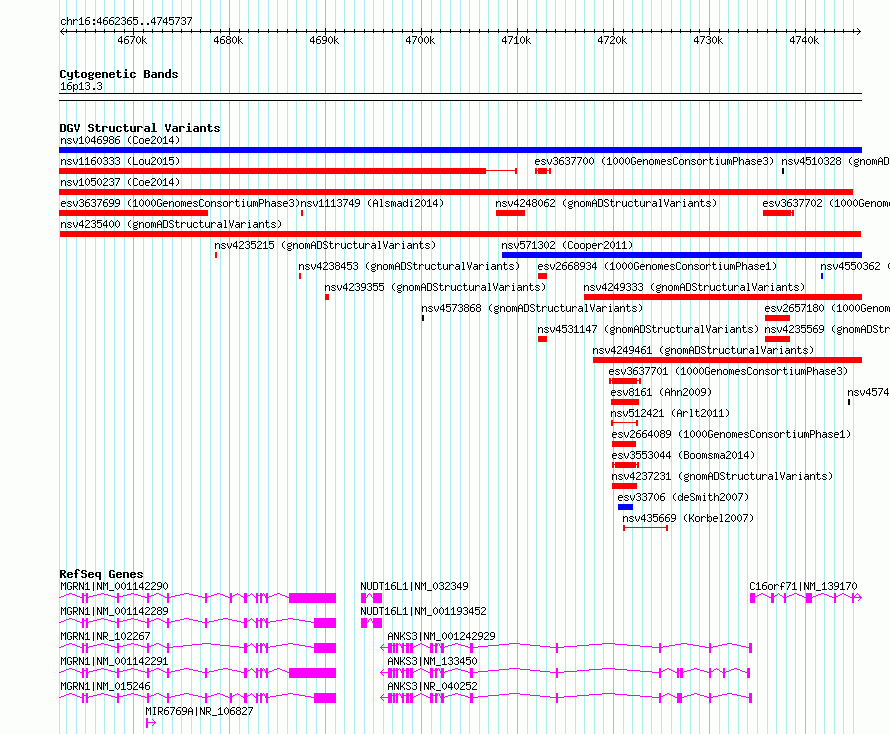Click the chr16:4662365..4745737 coordinate label
This screenshot has width=890, height=734.
point(126,22)
